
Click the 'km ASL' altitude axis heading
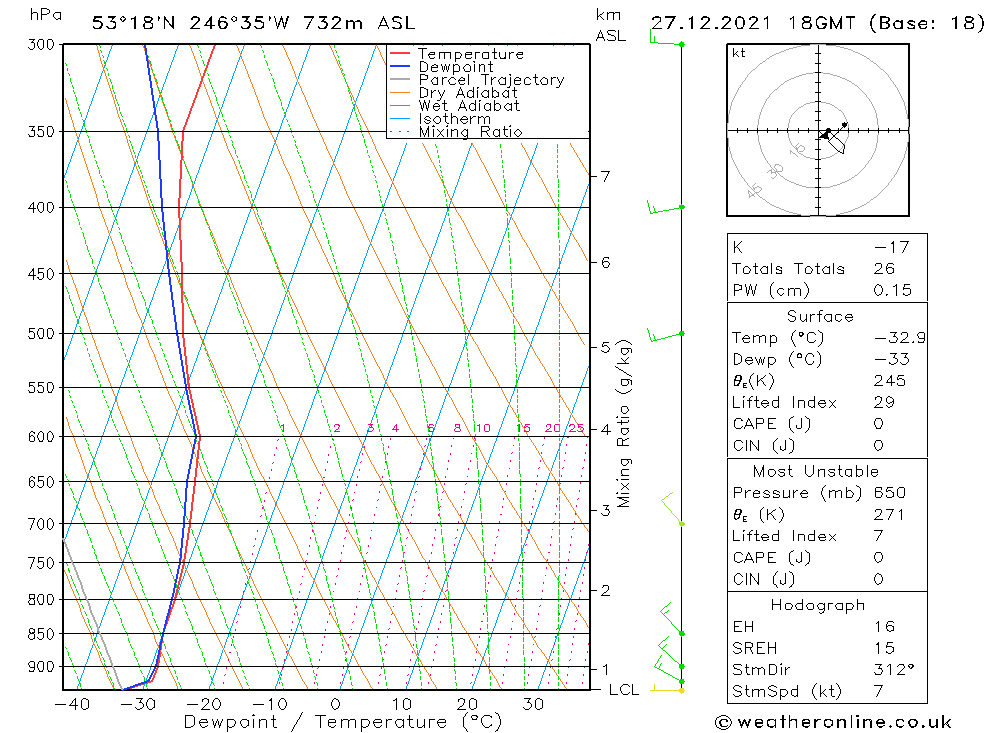coord(610,26)
